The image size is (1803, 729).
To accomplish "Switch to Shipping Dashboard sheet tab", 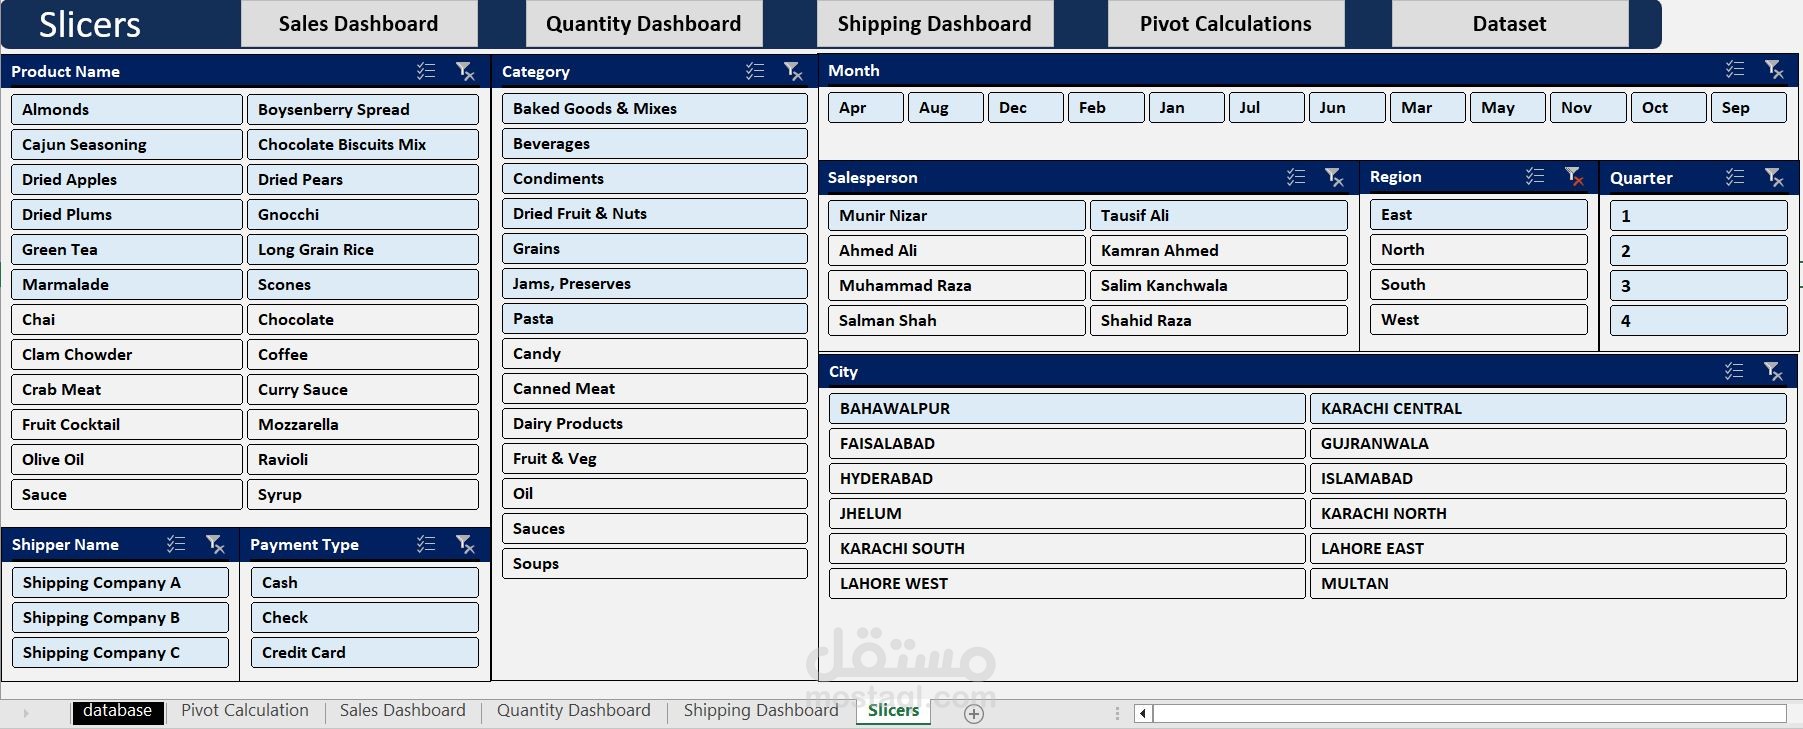I will pos(761,711).
